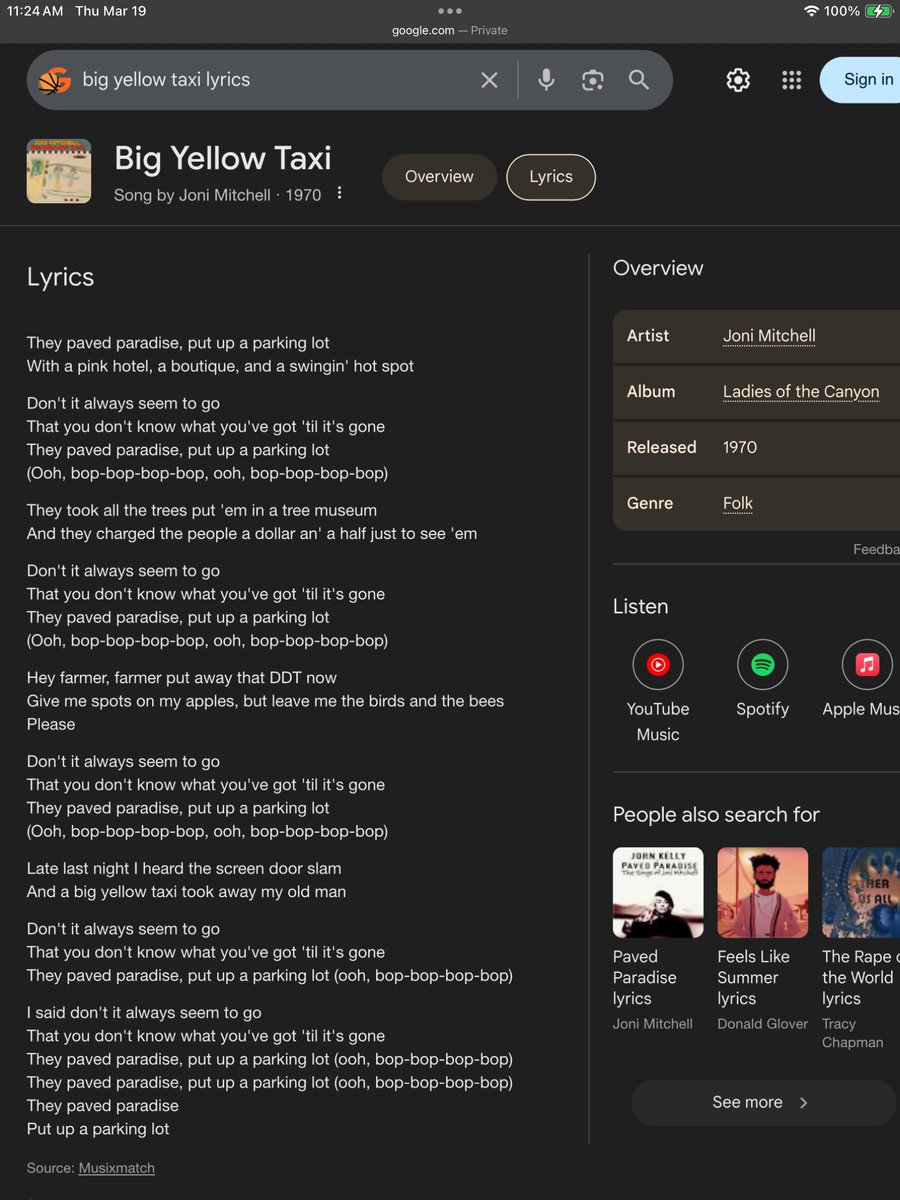Open Ladies of the Canyon album link
The width and height of the screenshot is (900, 1200).
pos(801,392)
